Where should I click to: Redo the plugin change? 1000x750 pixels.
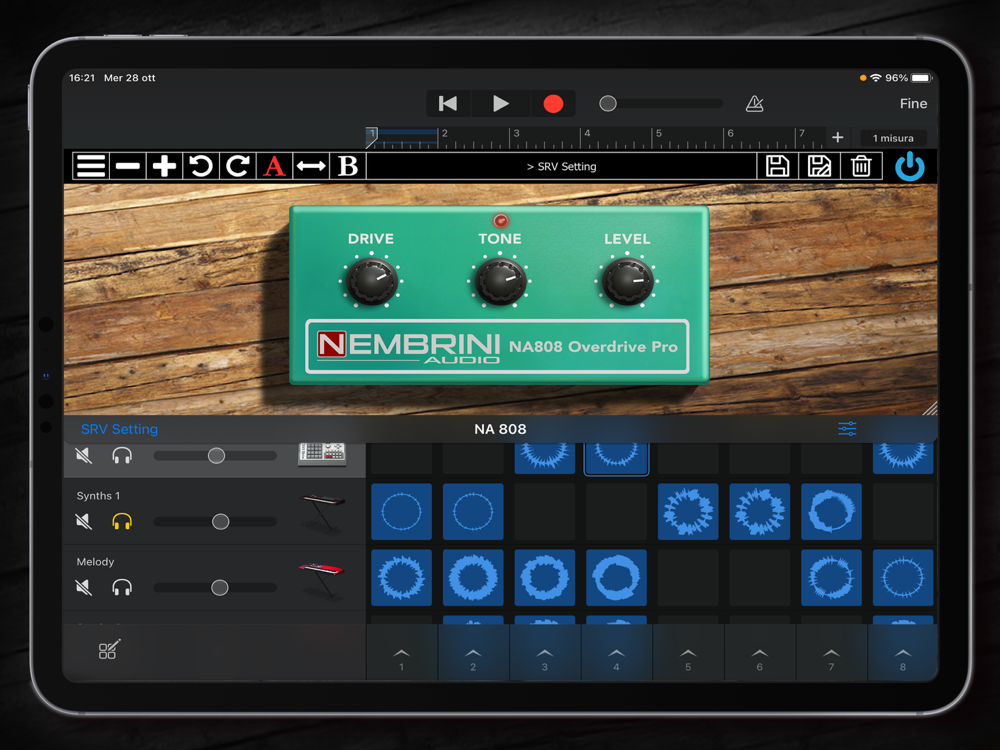pyautogui.click(x=238, y=166)
